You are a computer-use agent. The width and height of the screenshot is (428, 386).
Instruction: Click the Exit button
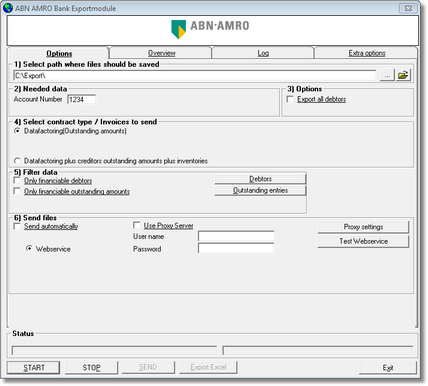[x=388, y=368]
